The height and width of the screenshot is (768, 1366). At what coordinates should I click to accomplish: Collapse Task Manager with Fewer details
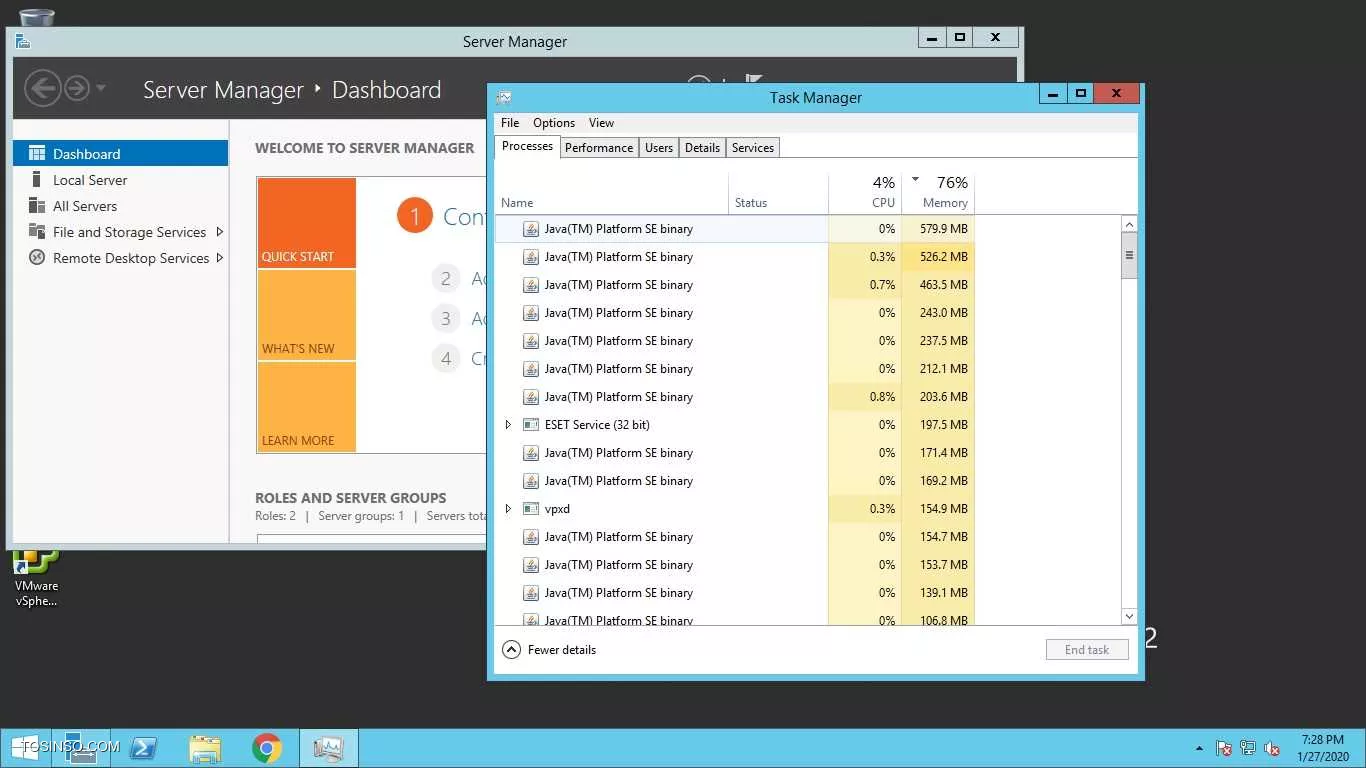(549, 650)
